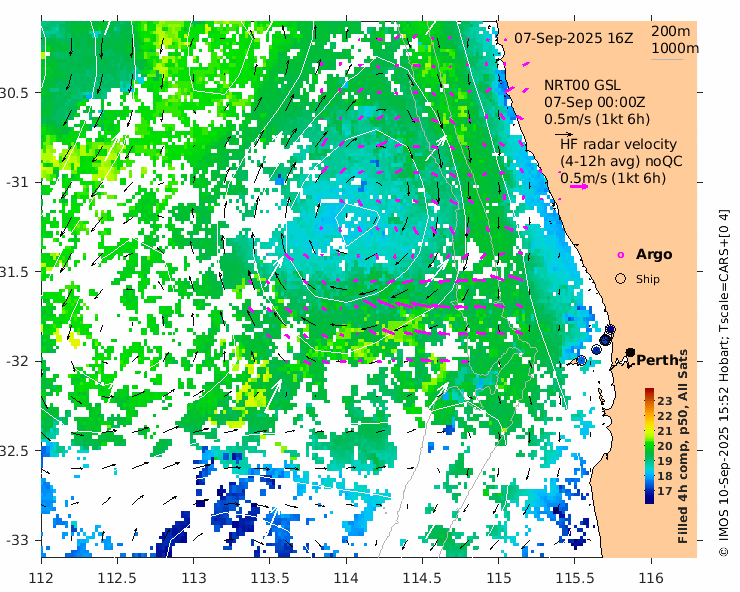
Task: Click the longitude axis label '114'
Action: (346, 578)
